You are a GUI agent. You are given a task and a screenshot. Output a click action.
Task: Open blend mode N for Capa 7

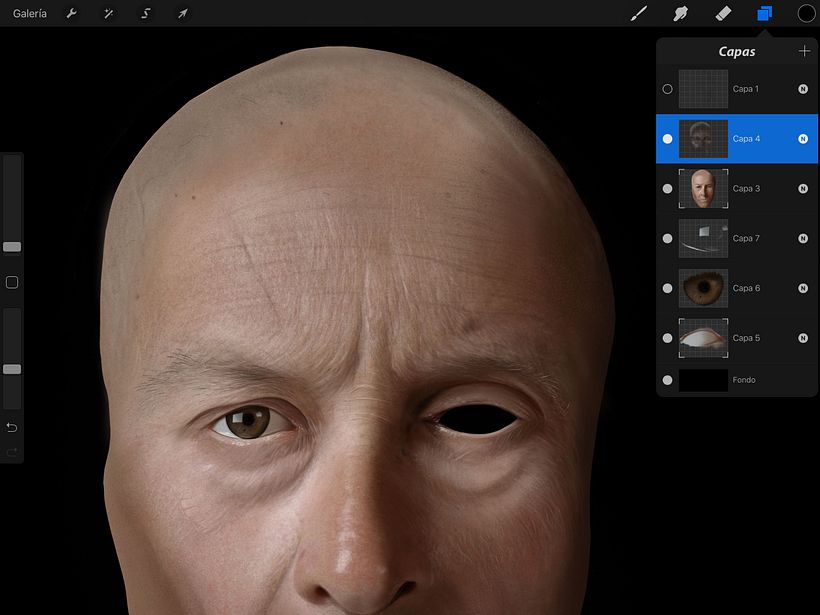coord(803,238)
